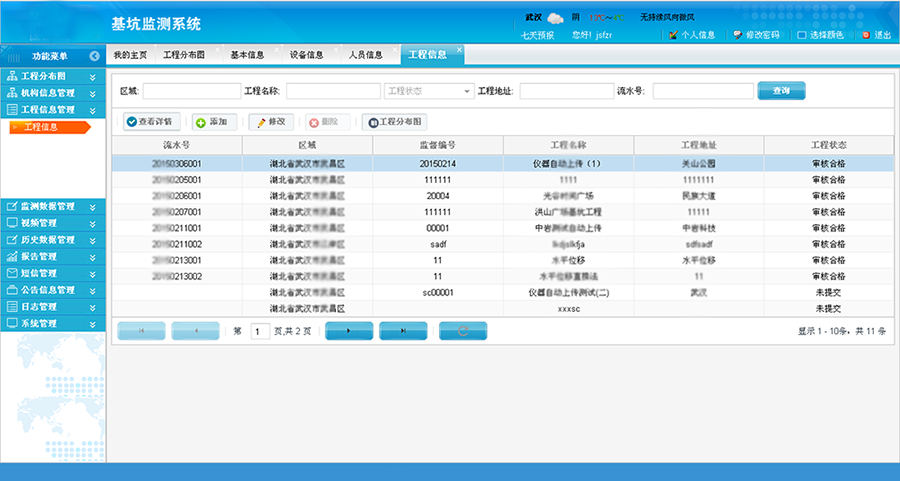Collapse the 功能菜单 sidebar with arrow icon
900x481 pixels.
click(x=94, y=56)
